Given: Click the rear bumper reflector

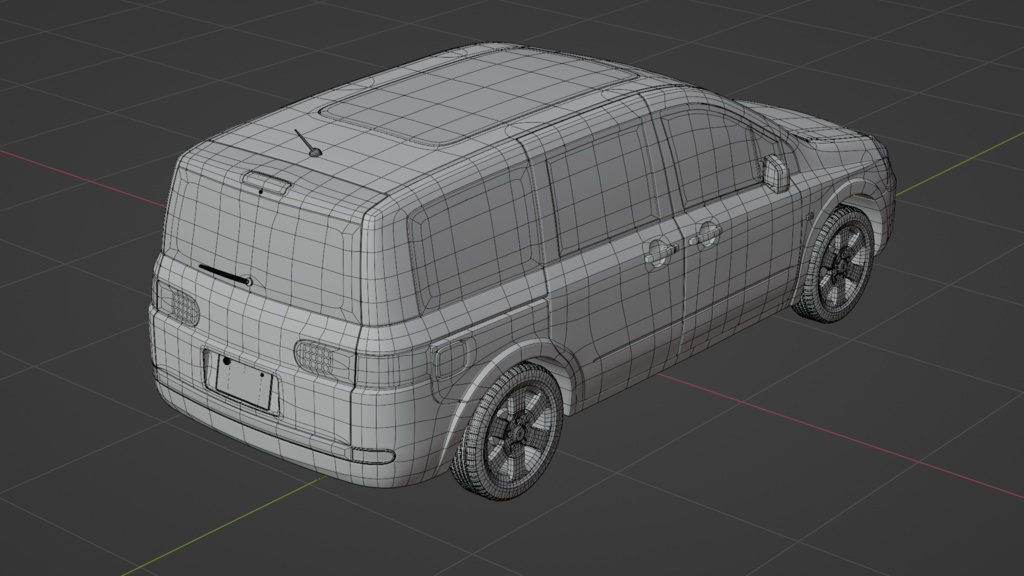Looking at the screenshot, I should [x=373, y=456].
